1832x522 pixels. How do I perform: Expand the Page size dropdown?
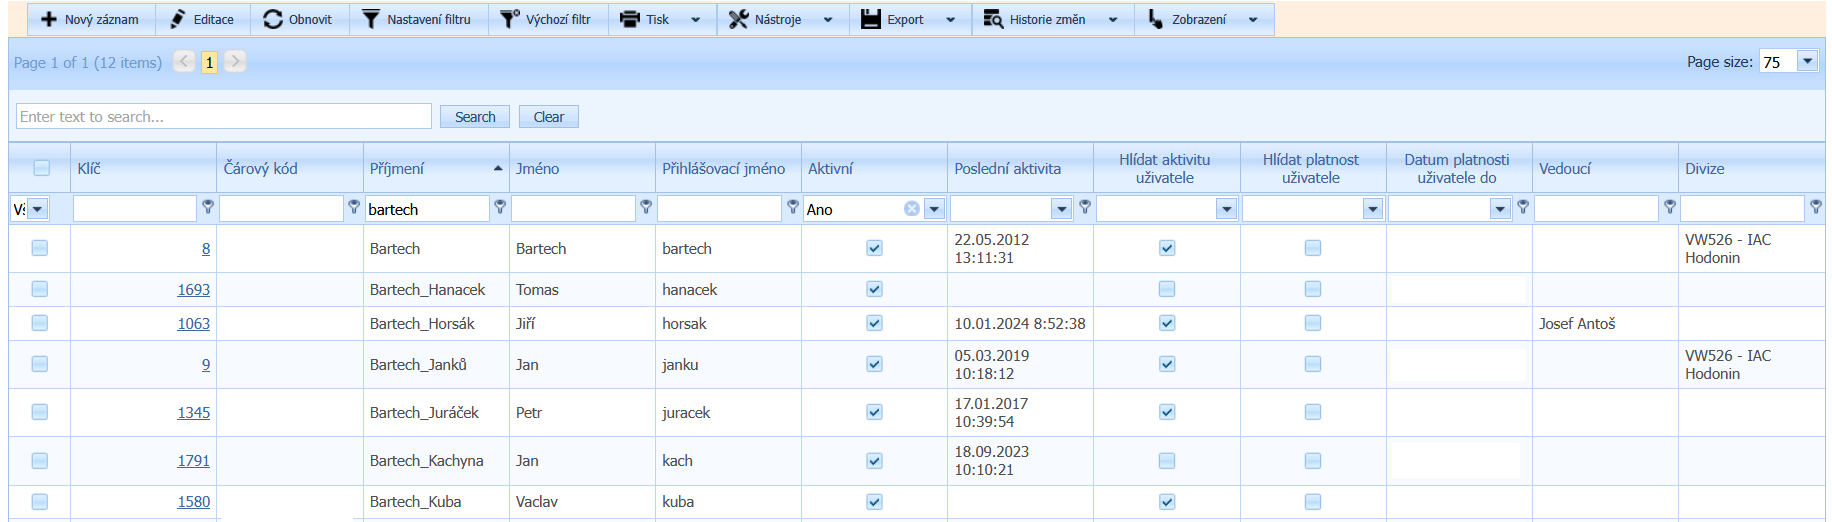(1807, 61)
